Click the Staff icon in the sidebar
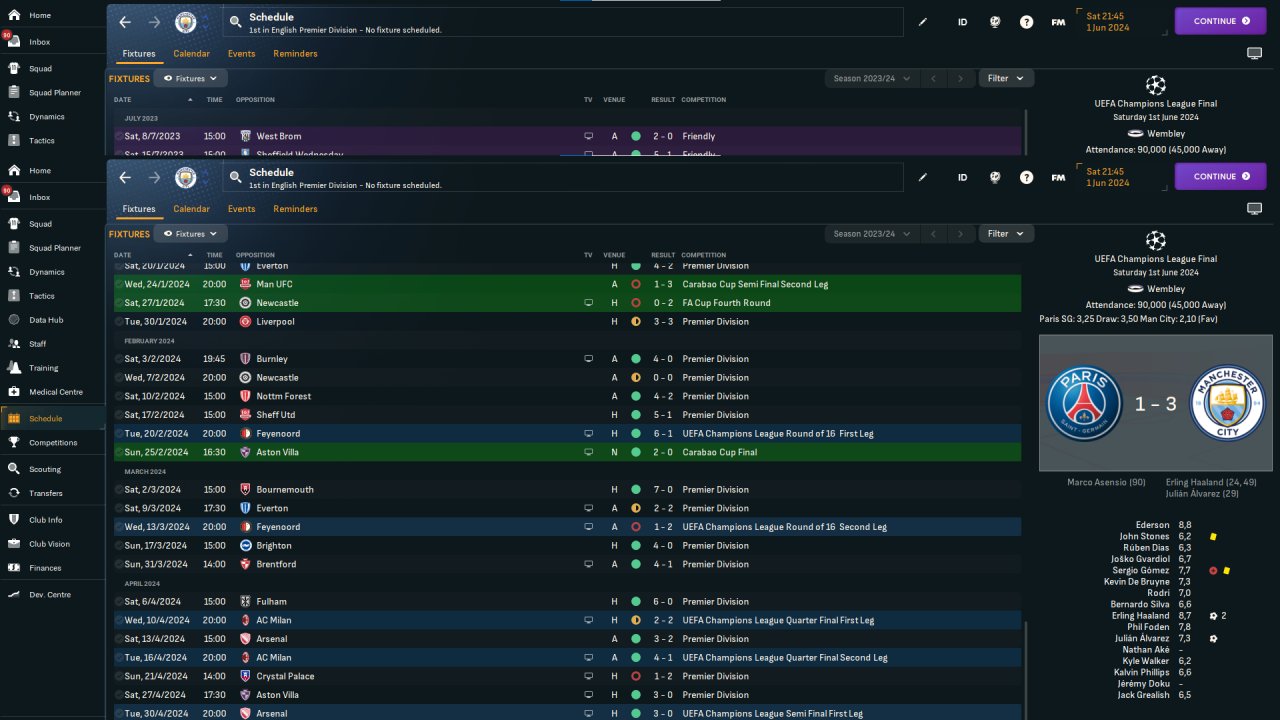This screenshot has height=720, width=1280. [14, 344]
